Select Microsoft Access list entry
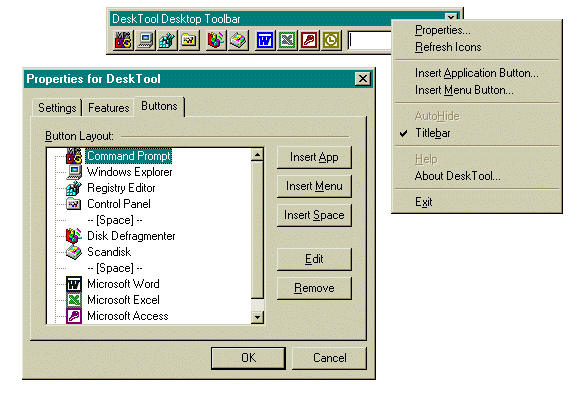The height and width of the screenshot is (398, 584). pyautogui.click(x=128, y=316)
